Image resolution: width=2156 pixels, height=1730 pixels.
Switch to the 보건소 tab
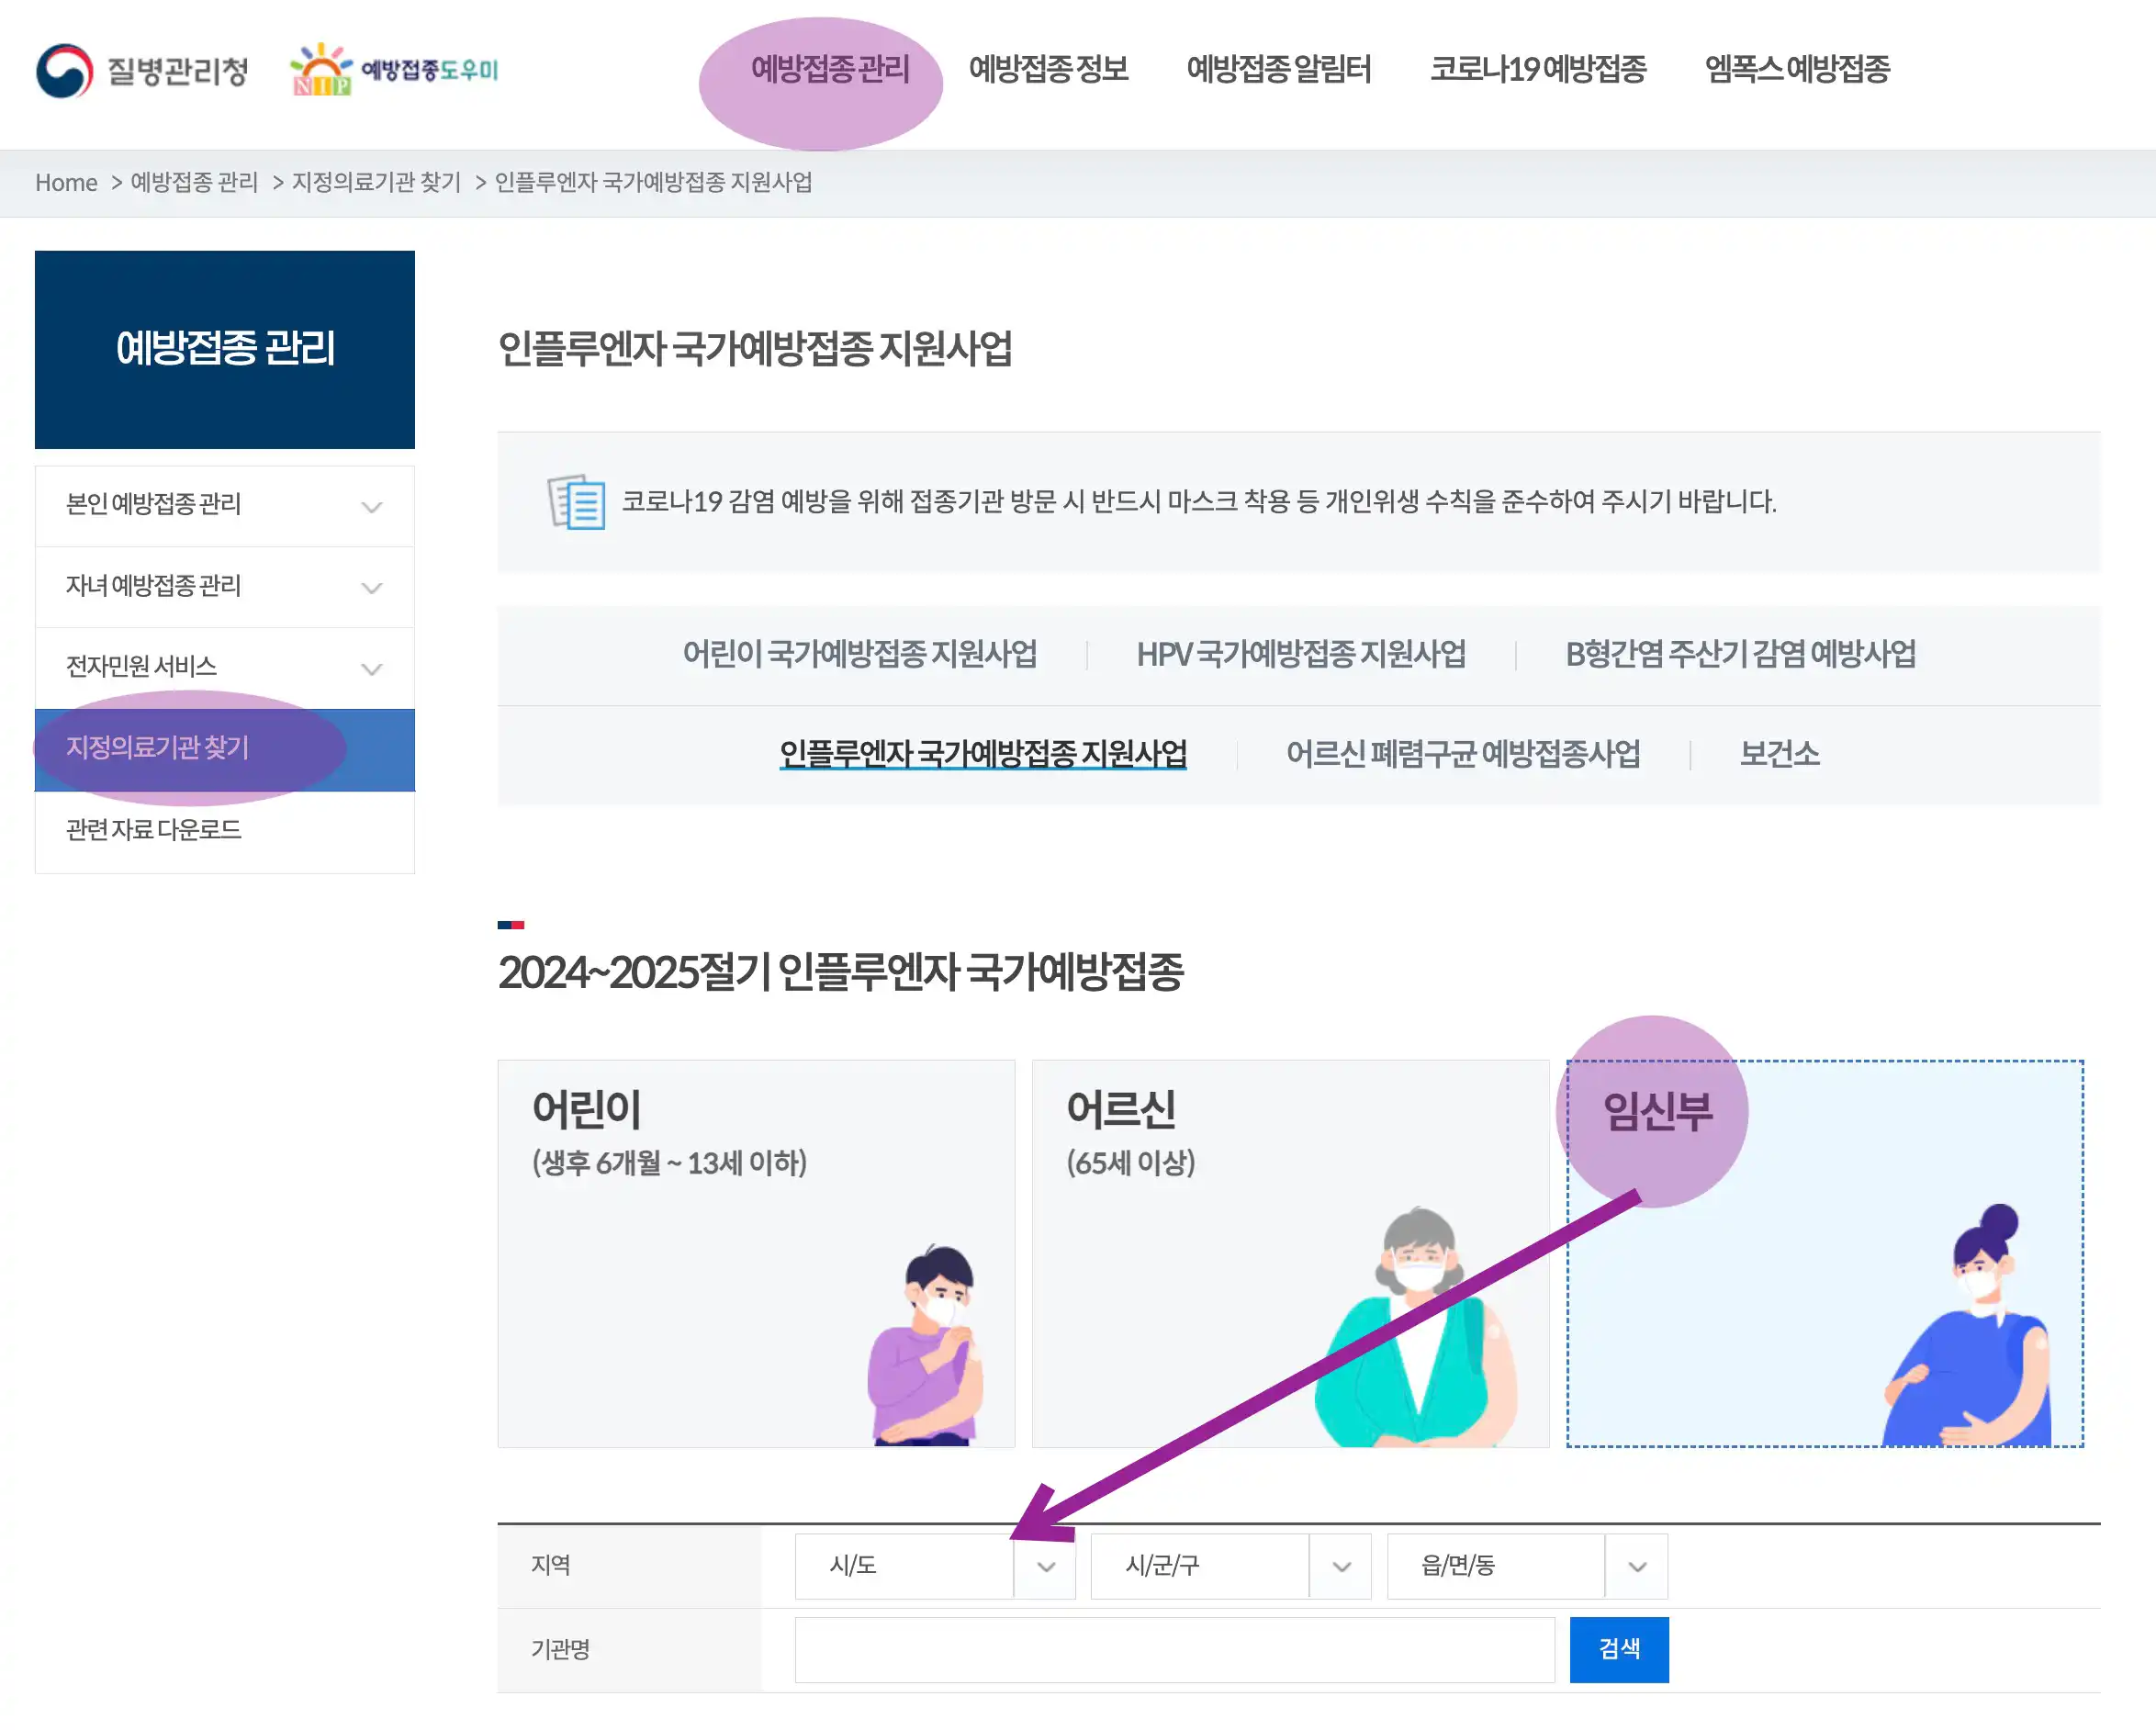pyautogui.click(x=1779, y=755)
